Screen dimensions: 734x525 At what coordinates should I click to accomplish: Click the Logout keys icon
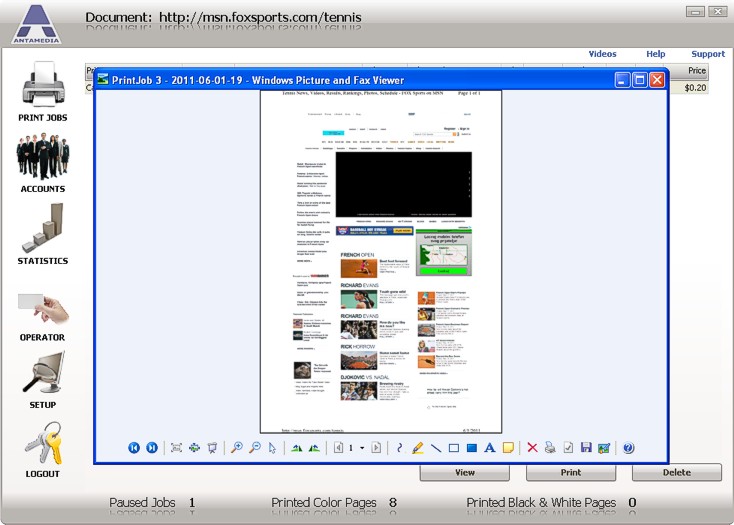tap(43, 444)
